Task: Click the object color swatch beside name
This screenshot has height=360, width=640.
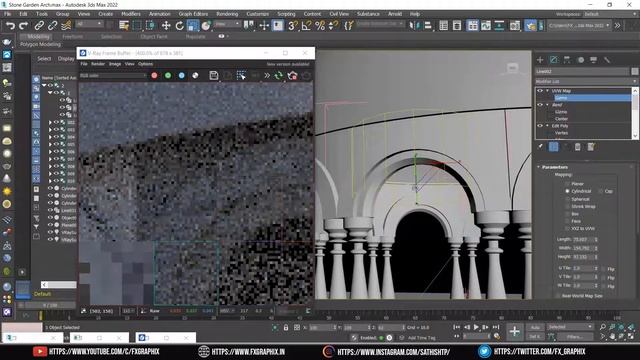Action: pos(635,71)
